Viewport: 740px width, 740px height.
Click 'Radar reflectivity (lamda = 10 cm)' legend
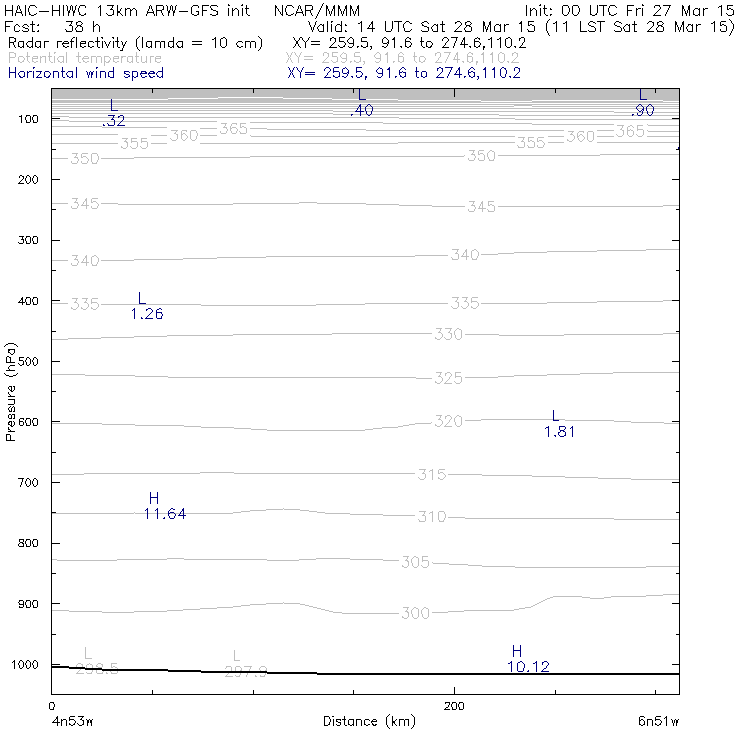[x=135, y=43]
